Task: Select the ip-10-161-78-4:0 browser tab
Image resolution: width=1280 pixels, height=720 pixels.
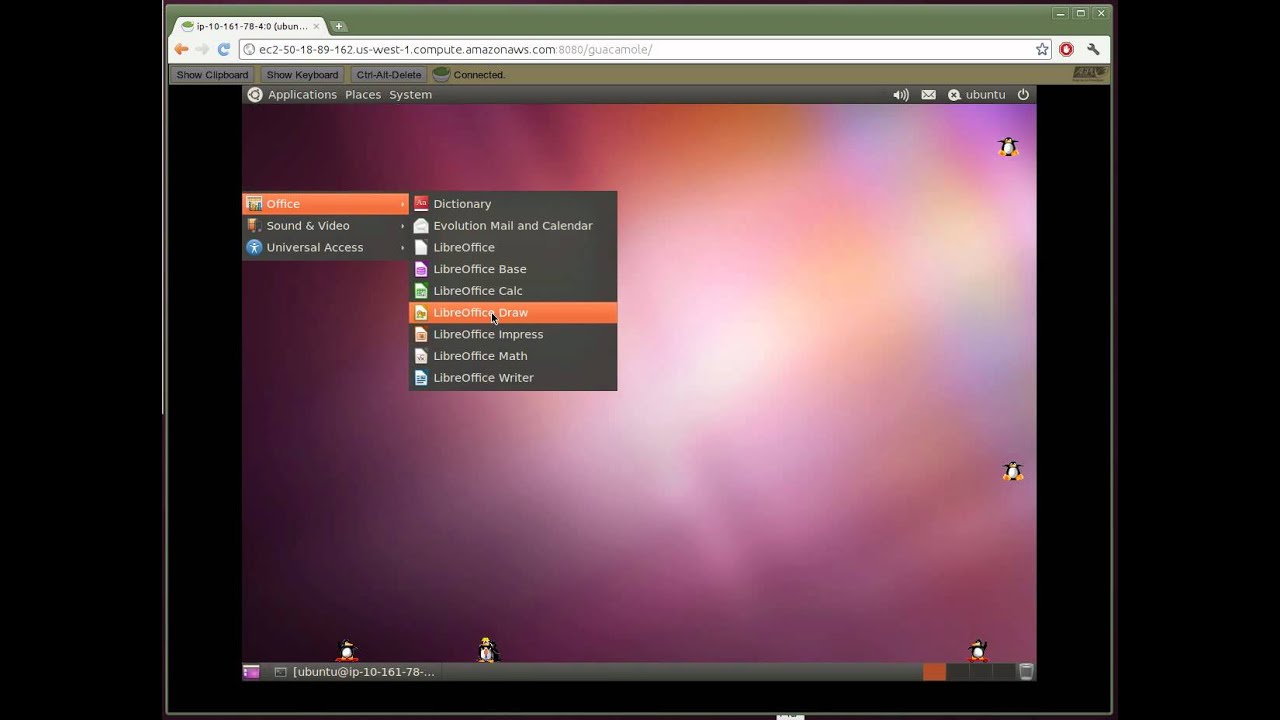Action: 249,26
